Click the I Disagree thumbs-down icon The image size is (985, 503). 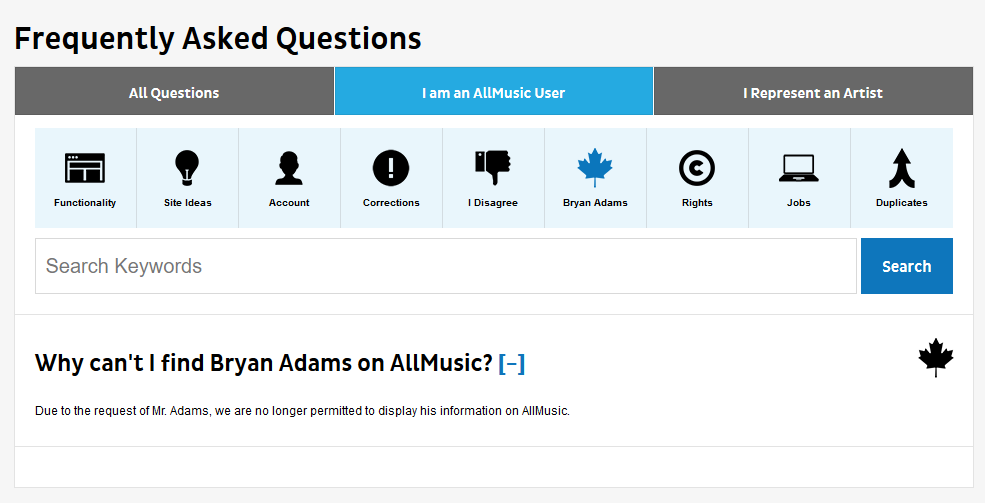493,167
